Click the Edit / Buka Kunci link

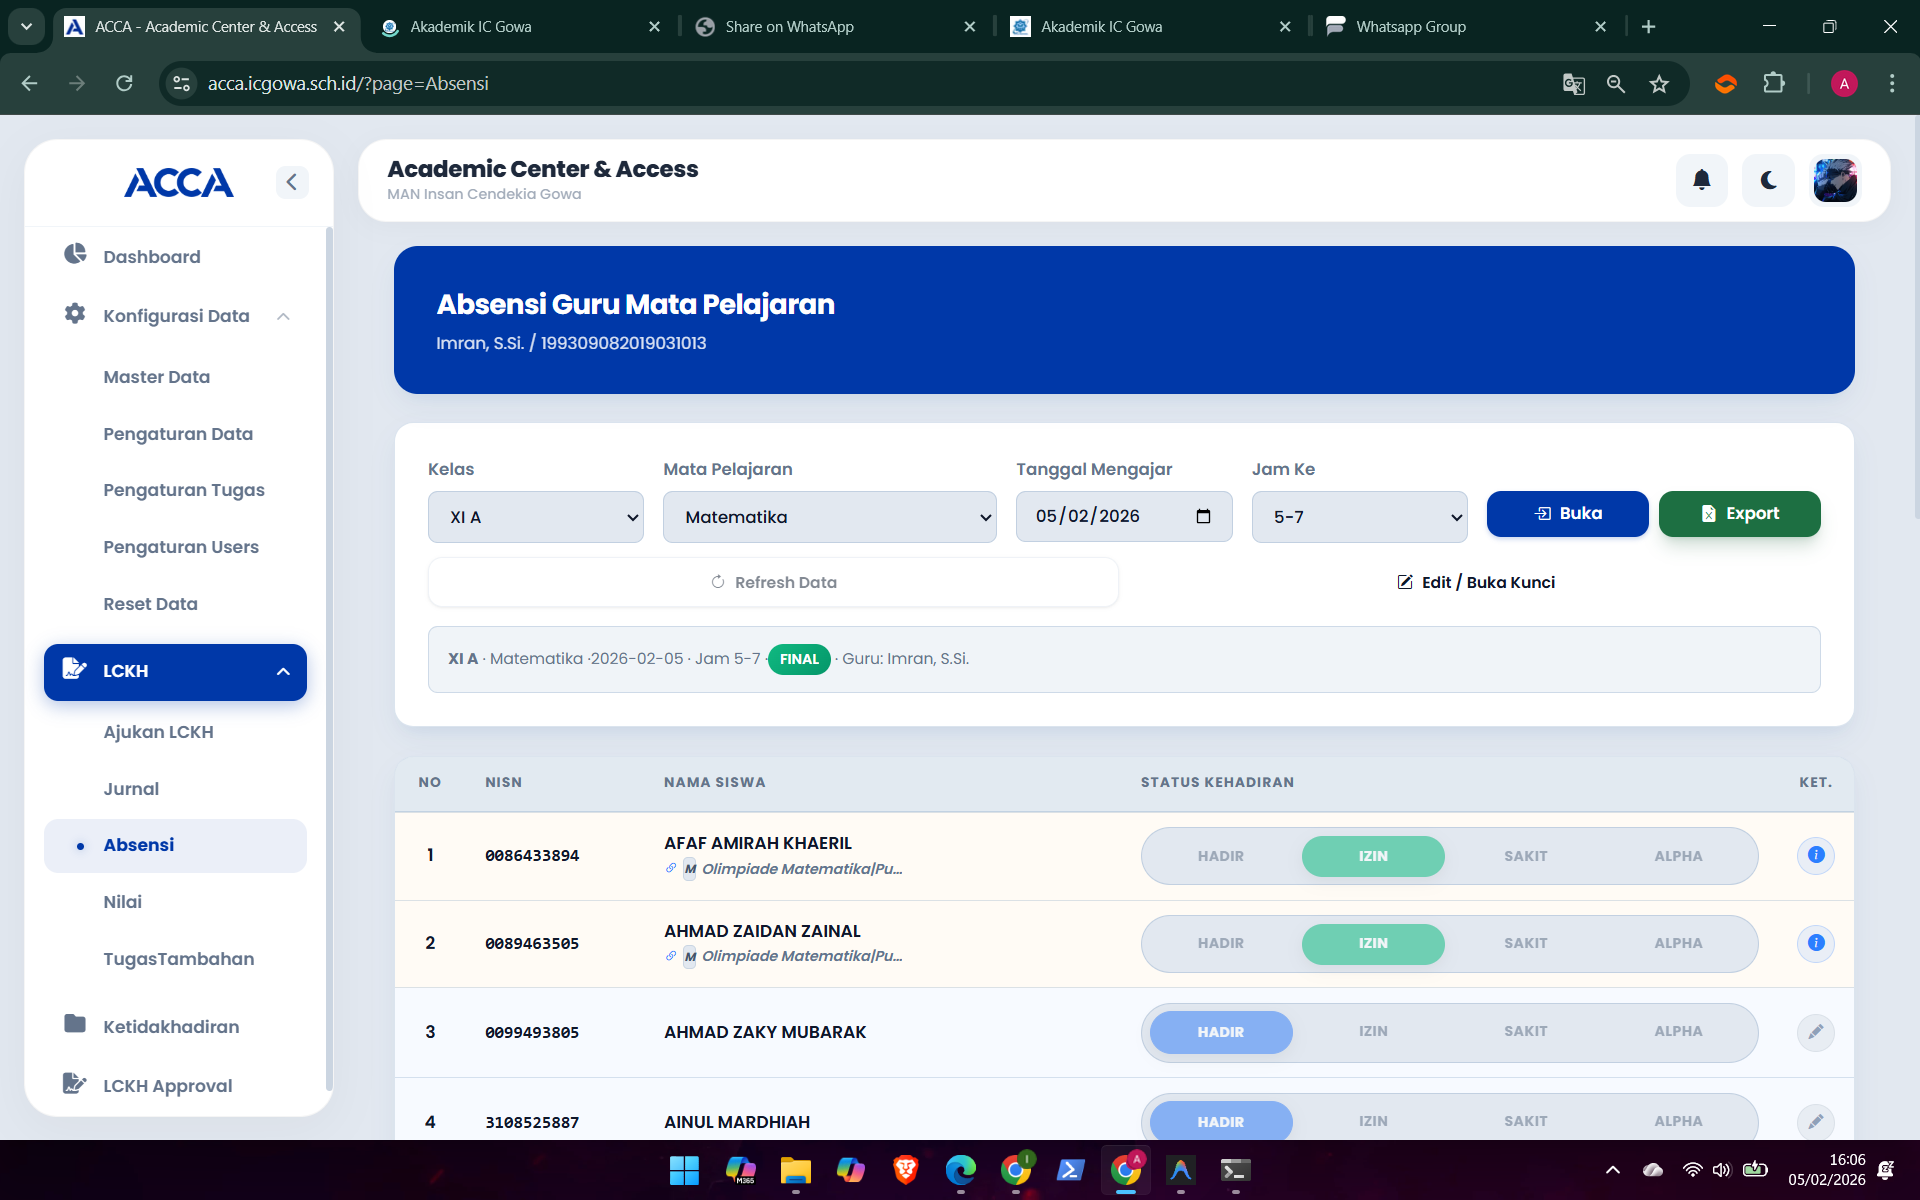(1476, 582)
